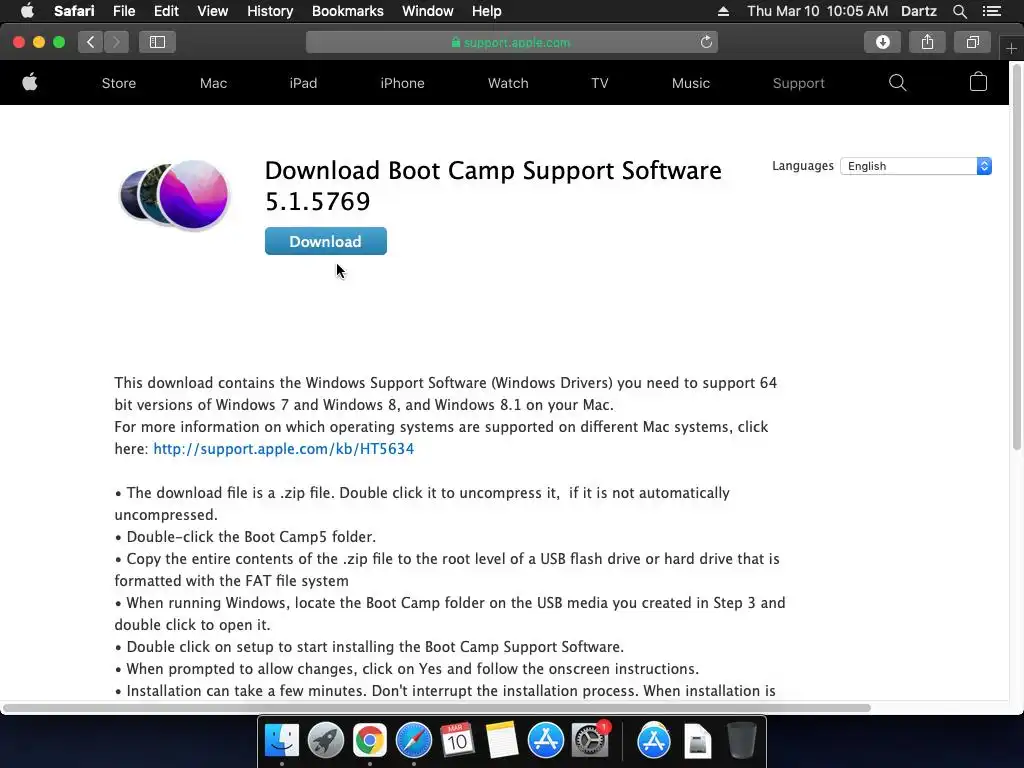
Task: Show the tab overview
Action: tap(972, 42)
